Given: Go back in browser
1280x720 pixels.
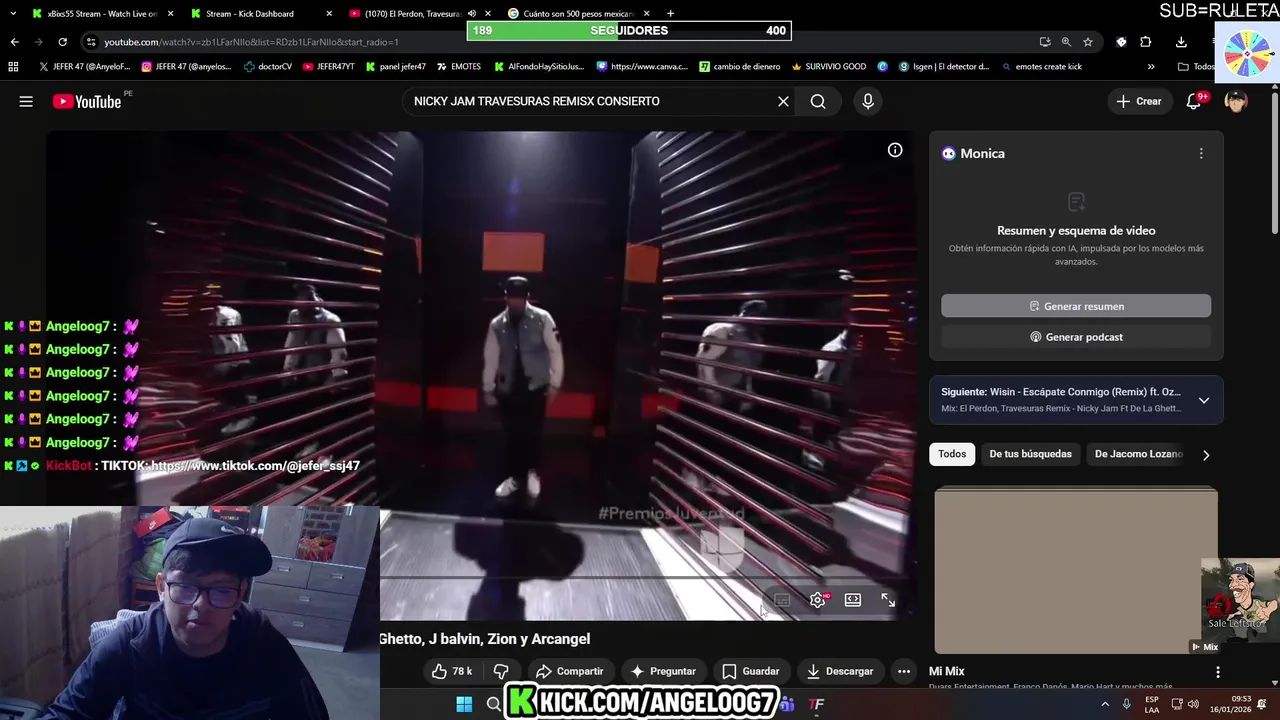Looking at the screenshot, I should [x=14, y=42].
